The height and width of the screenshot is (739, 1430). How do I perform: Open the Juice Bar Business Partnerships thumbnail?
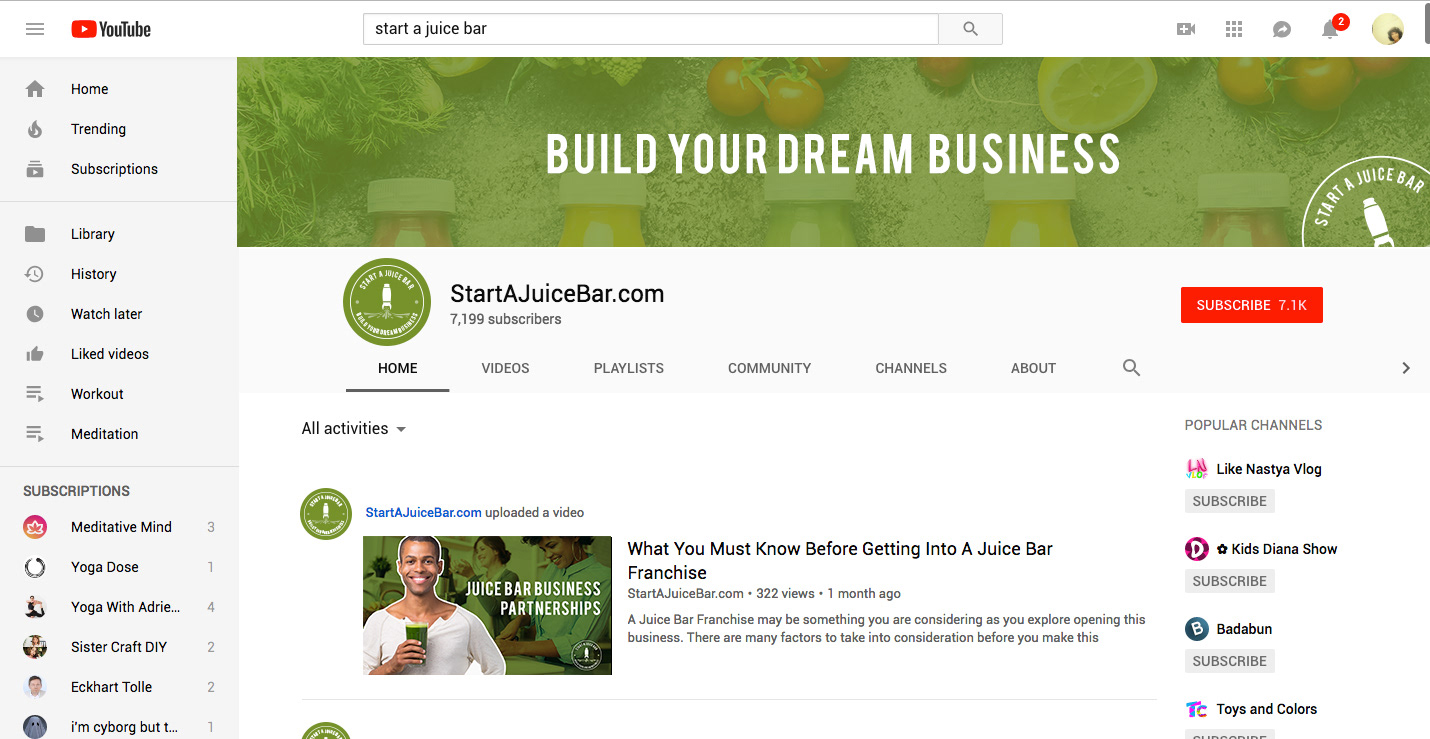coord(487,605)
